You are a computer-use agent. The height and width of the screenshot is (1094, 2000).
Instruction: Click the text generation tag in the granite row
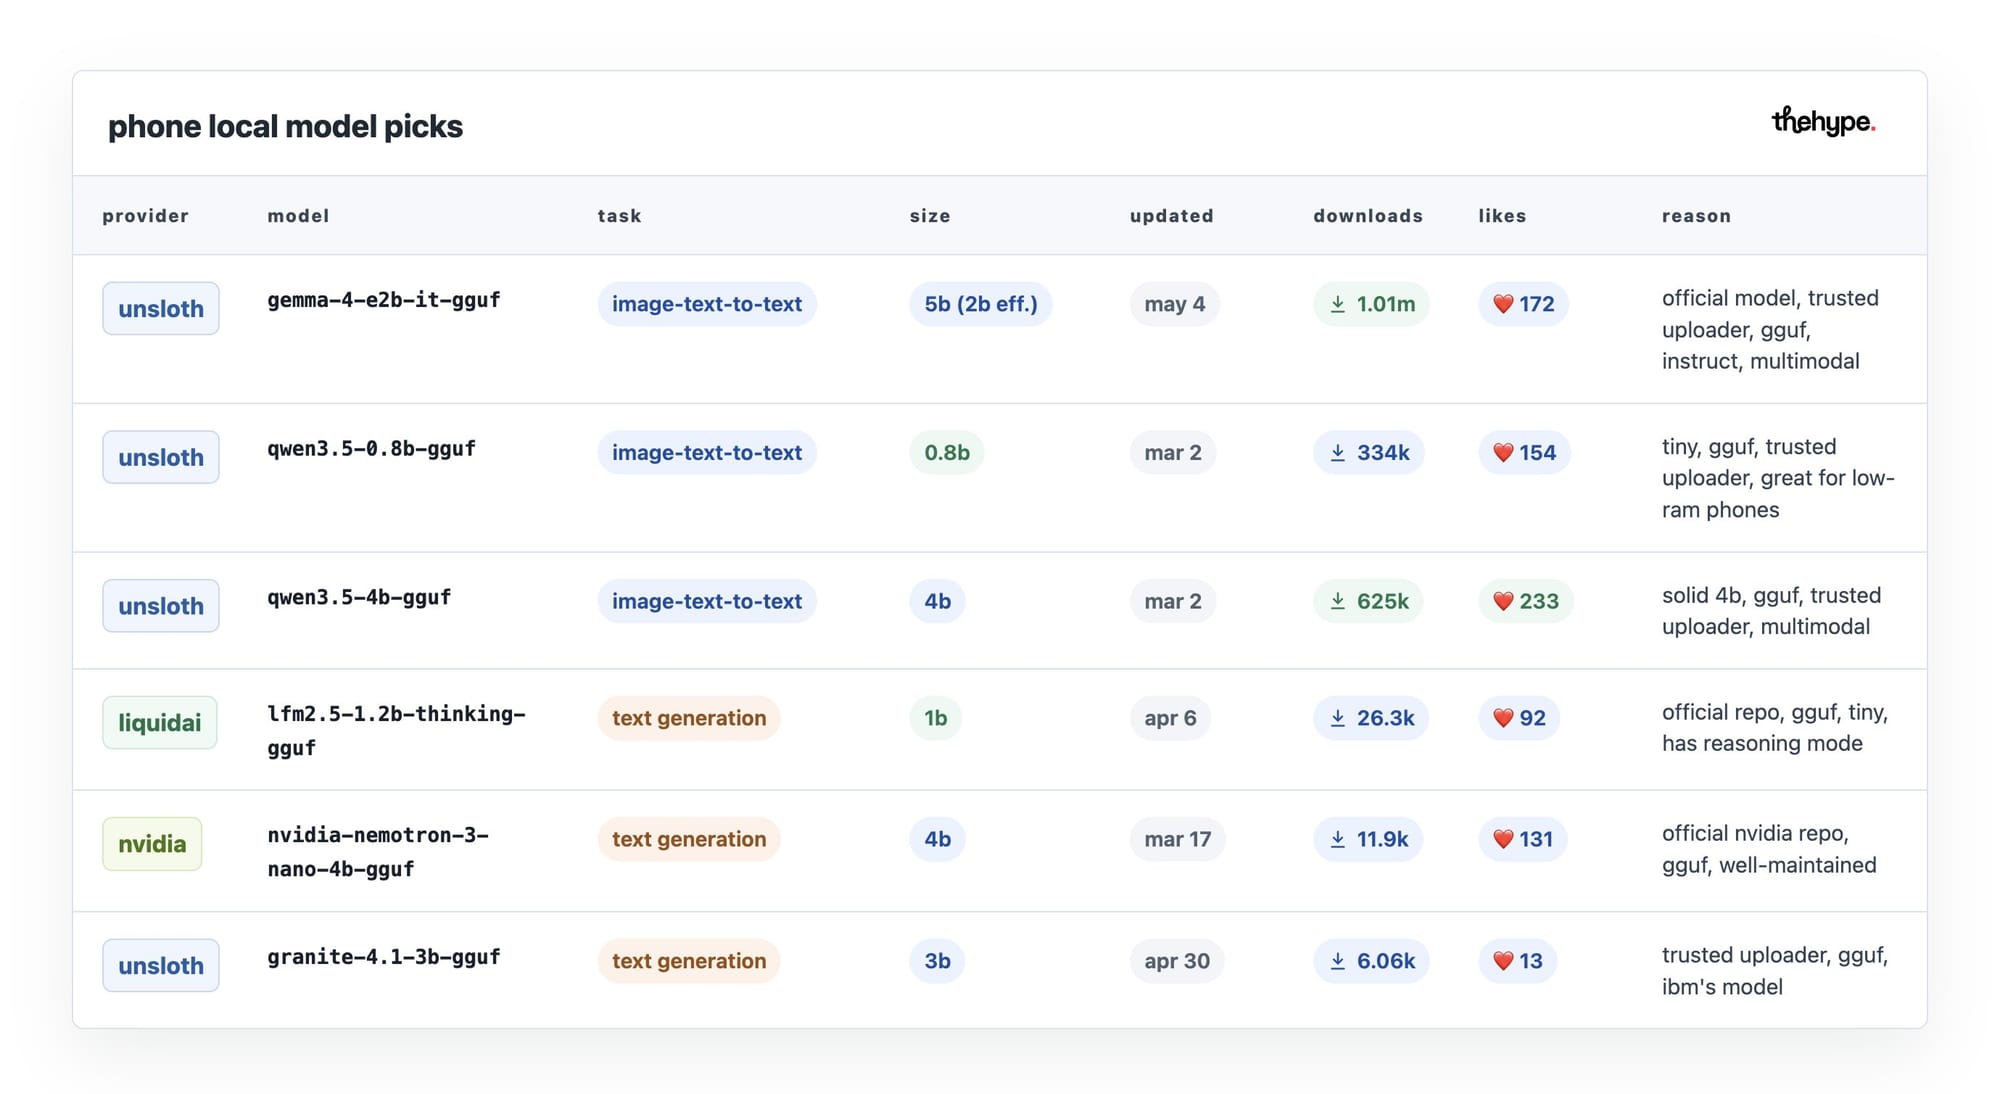pos(689,961)
